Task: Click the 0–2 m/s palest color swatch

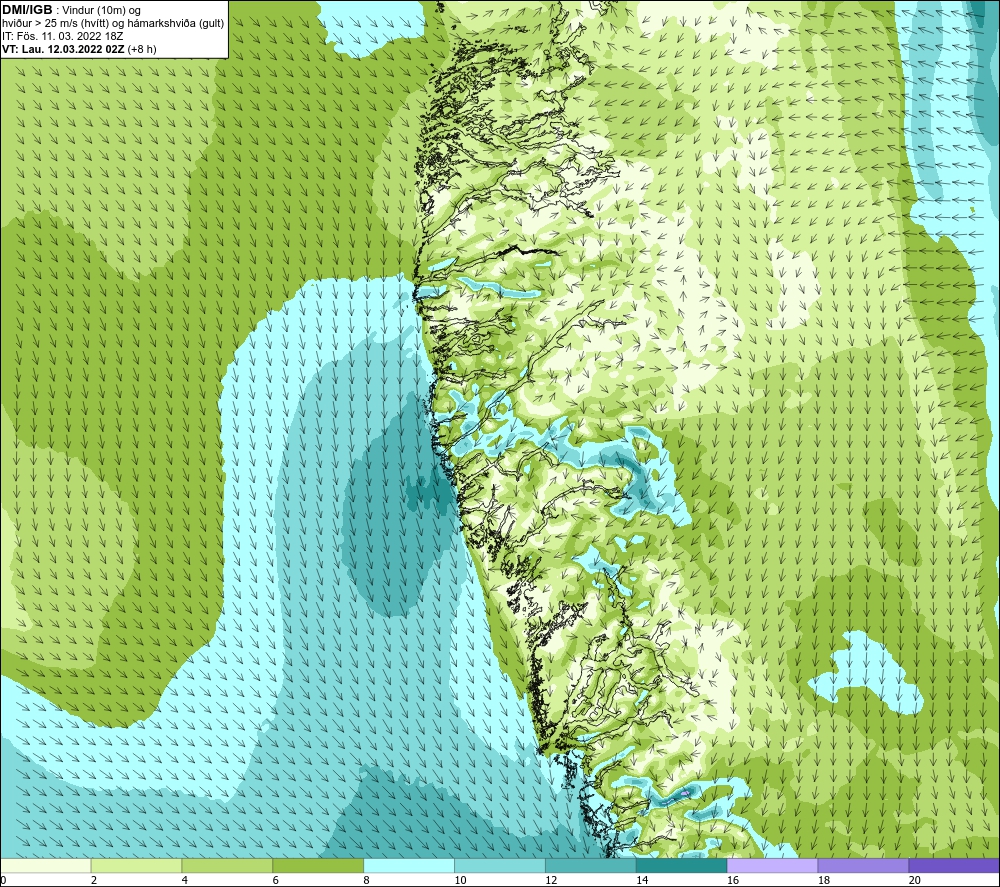Action: click(x=45, y=866)
